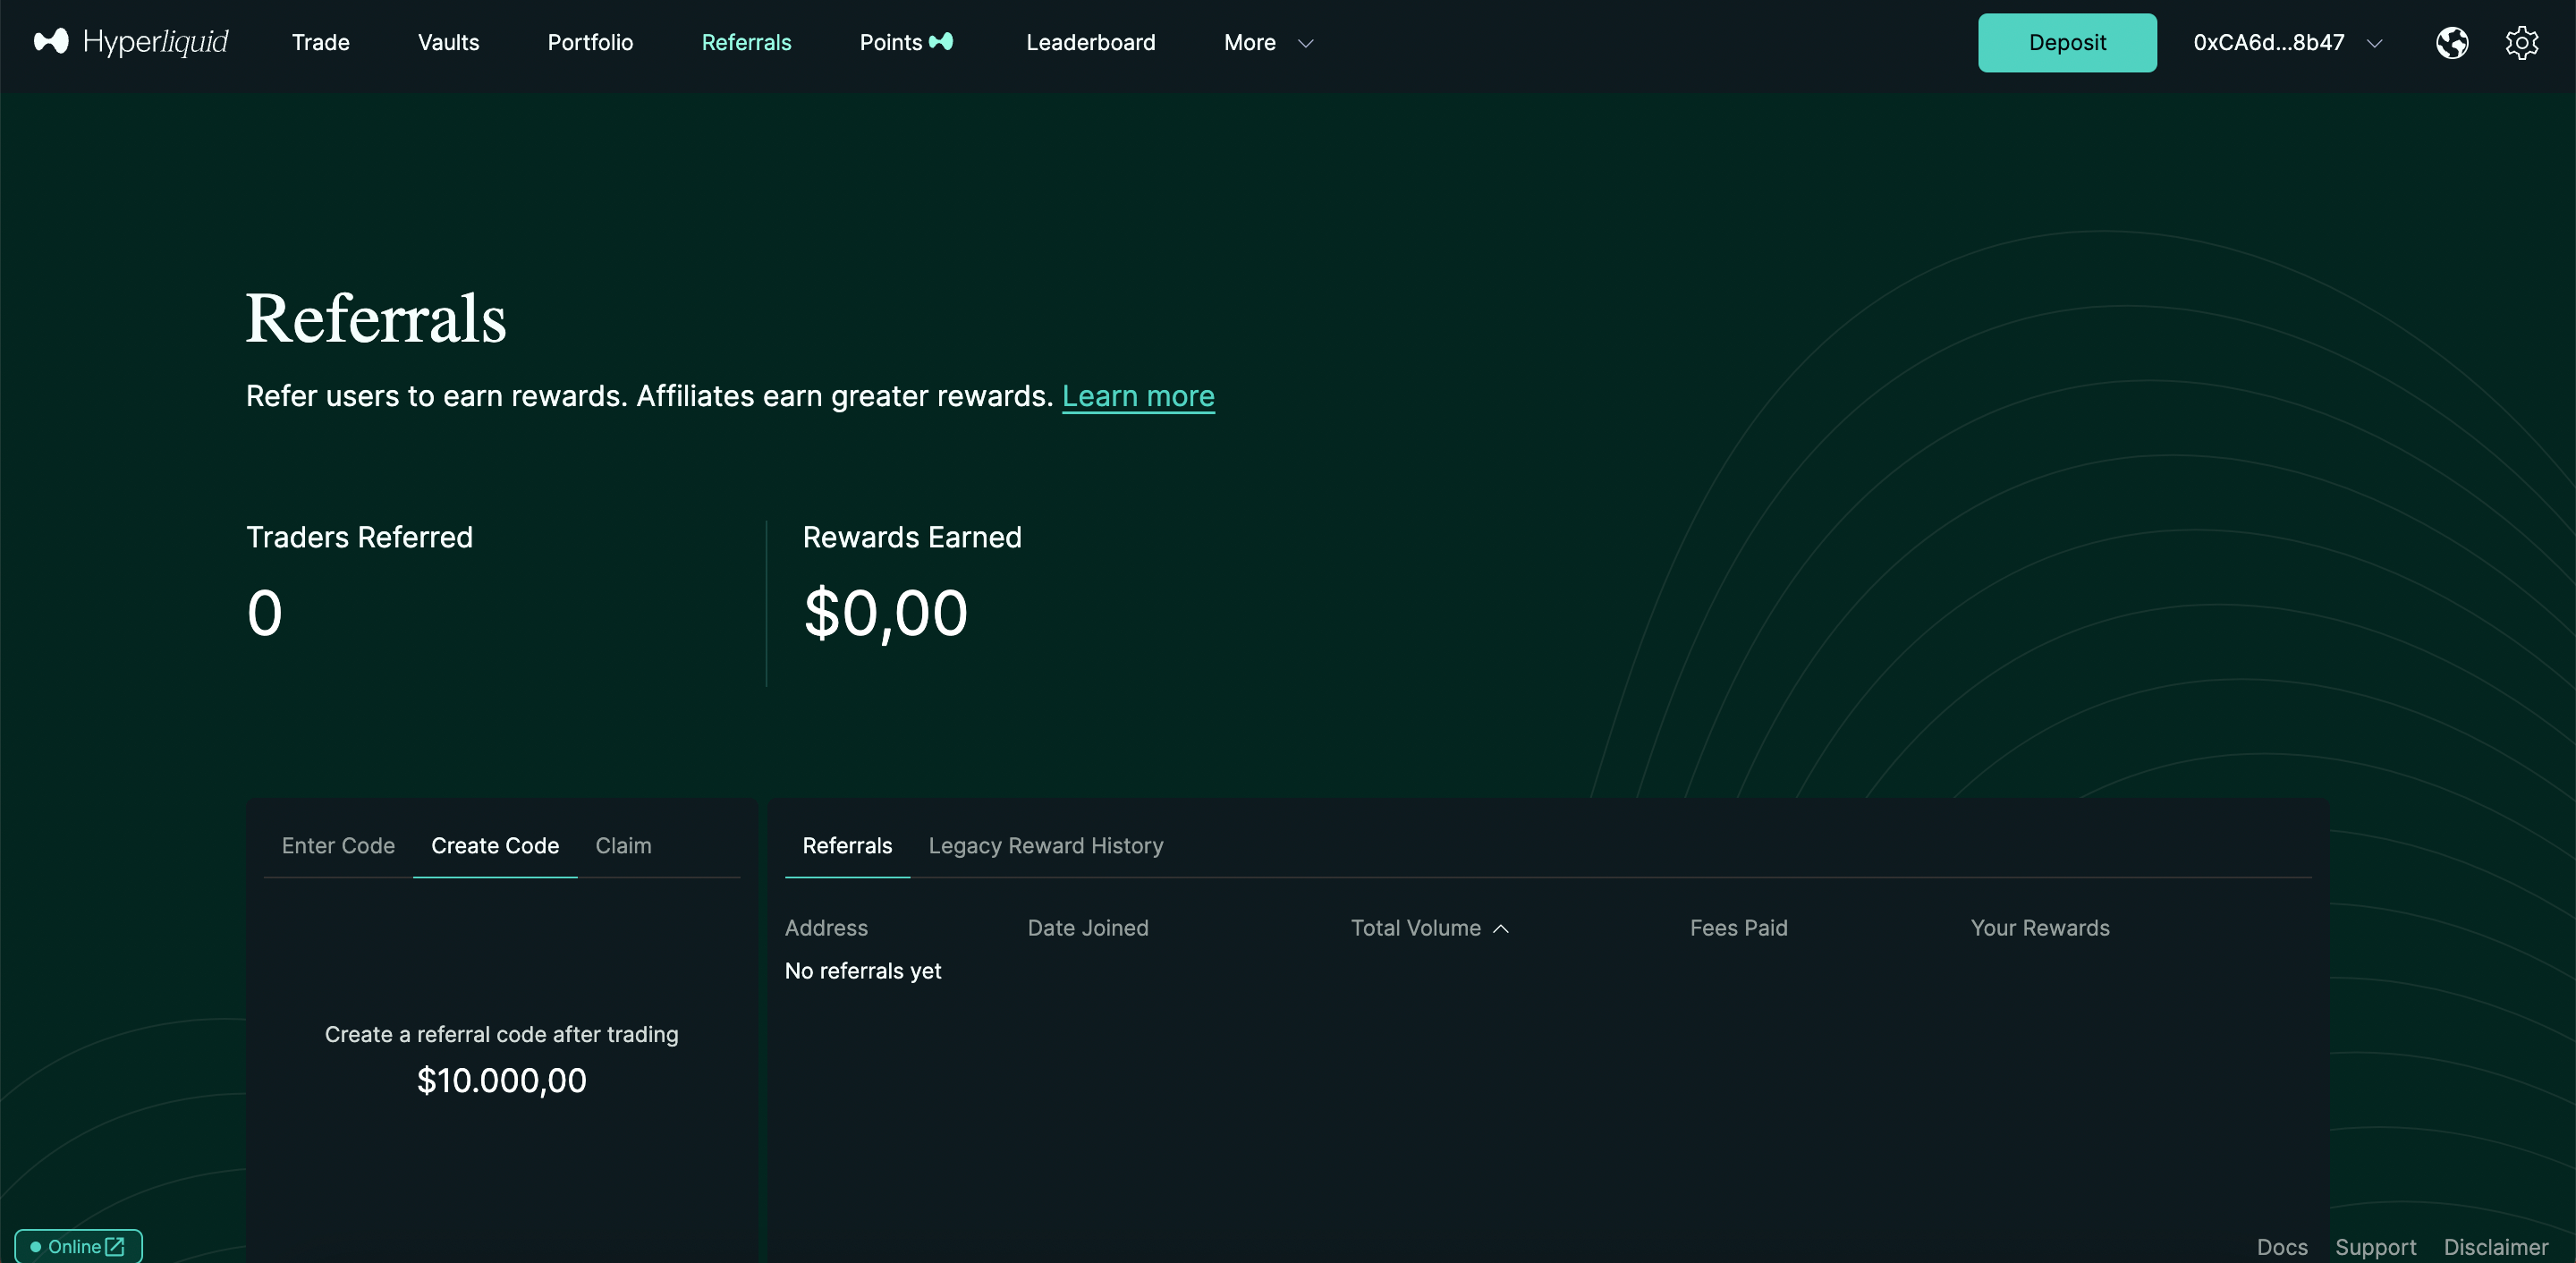Open Docs footer link
Viewport: 2576px width, 1263px height.
click(x=2281, y=1246)
